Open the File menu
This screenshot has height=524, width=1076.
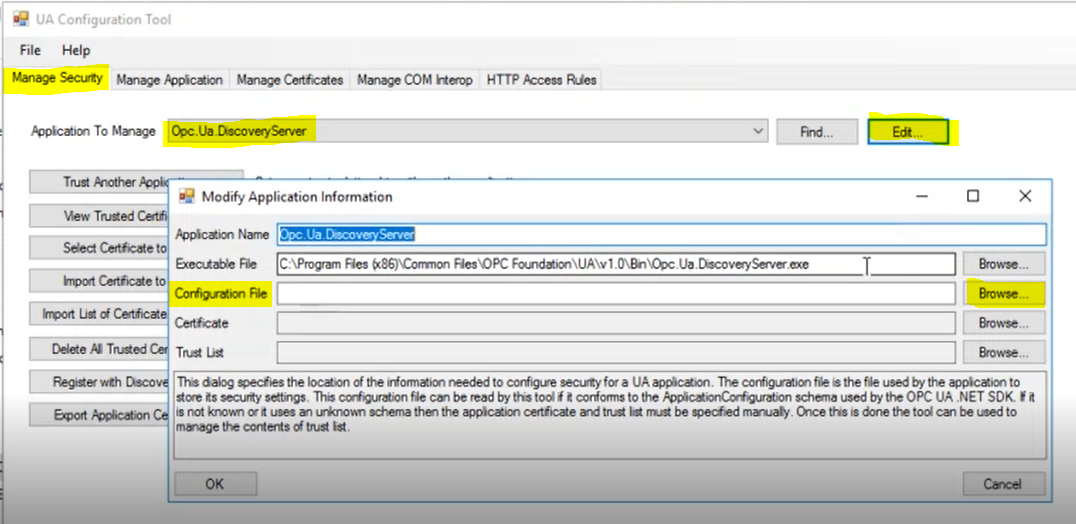[30, 50]
